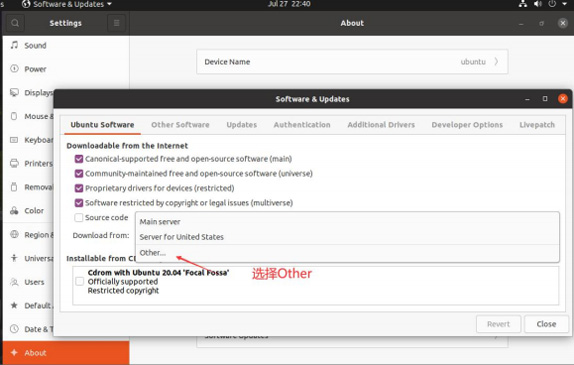Image resolution: width=574 pixels, height=365 pixels.
Task: Click the Mouse icon in Settings sidebar
Action: point(14,116)
